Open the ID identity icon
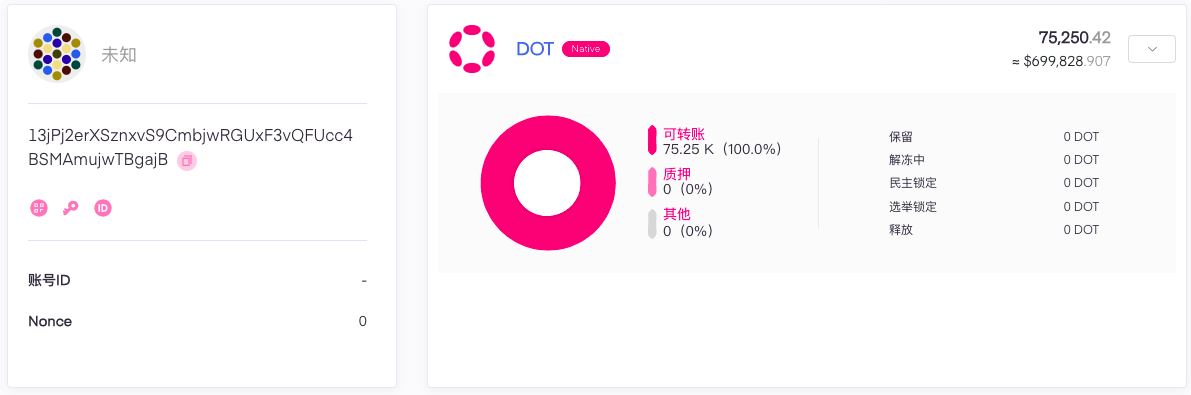Screen dimensions: 1191x395 (103, 207)
